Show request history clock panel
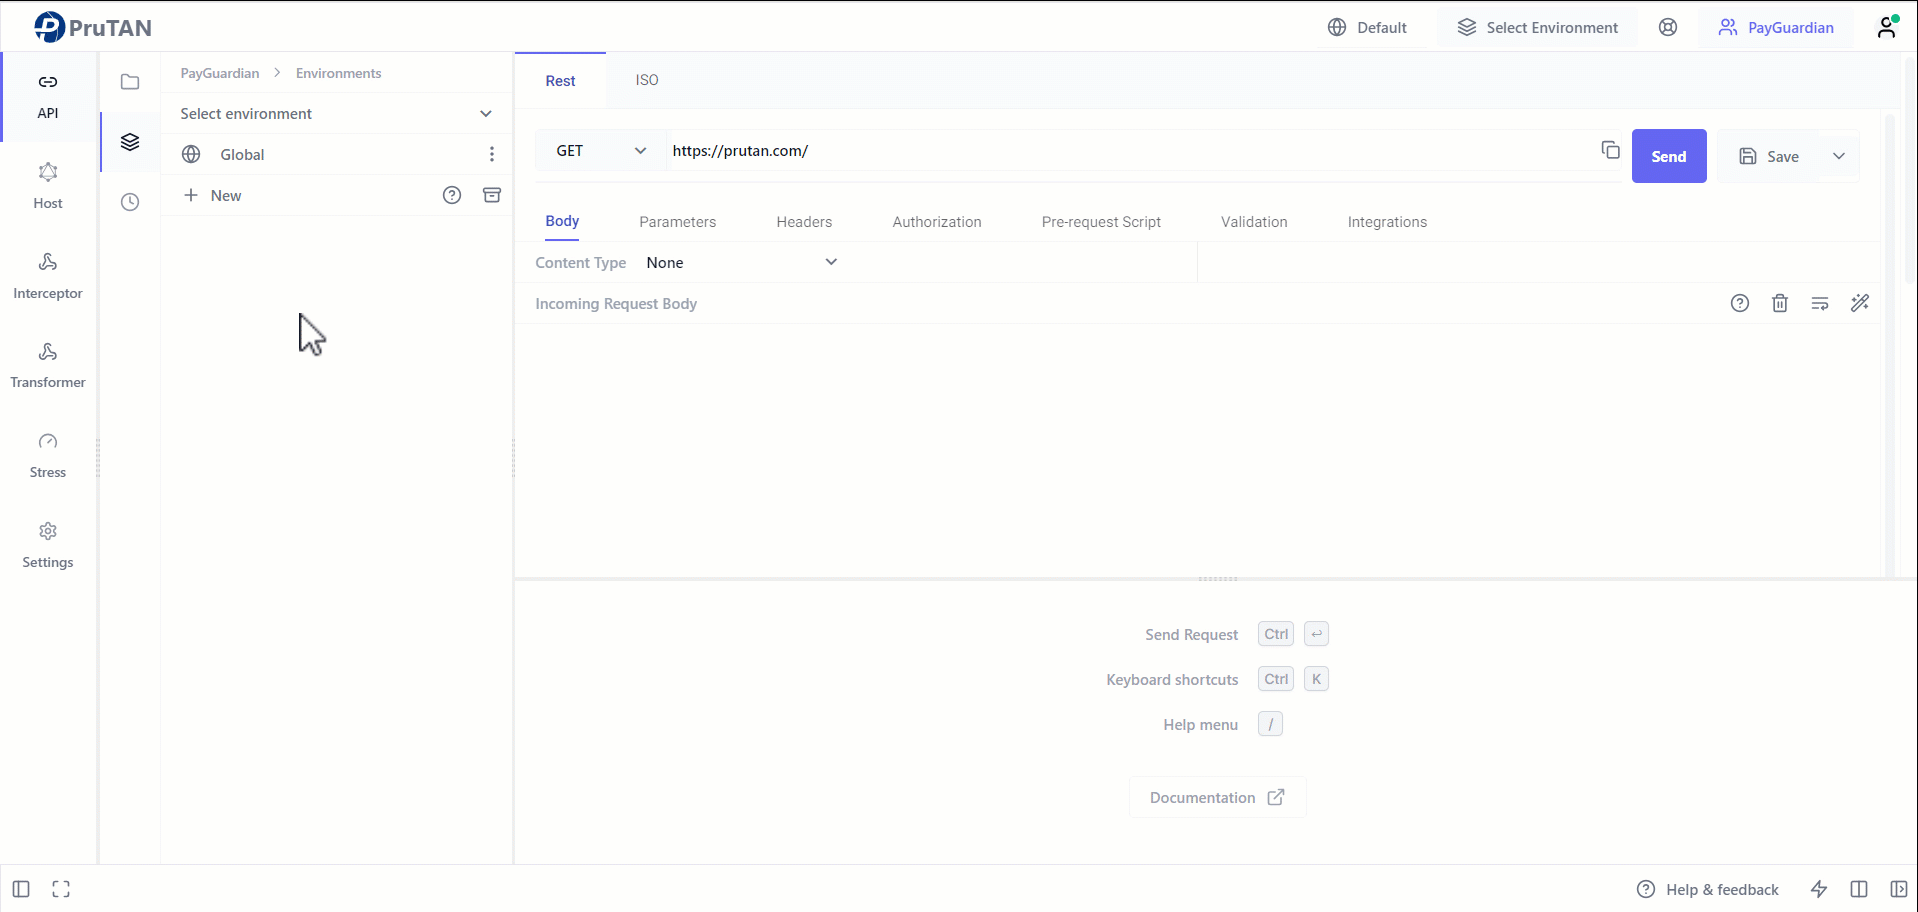This screenshot has height=912, width=1918. (130, 202)
